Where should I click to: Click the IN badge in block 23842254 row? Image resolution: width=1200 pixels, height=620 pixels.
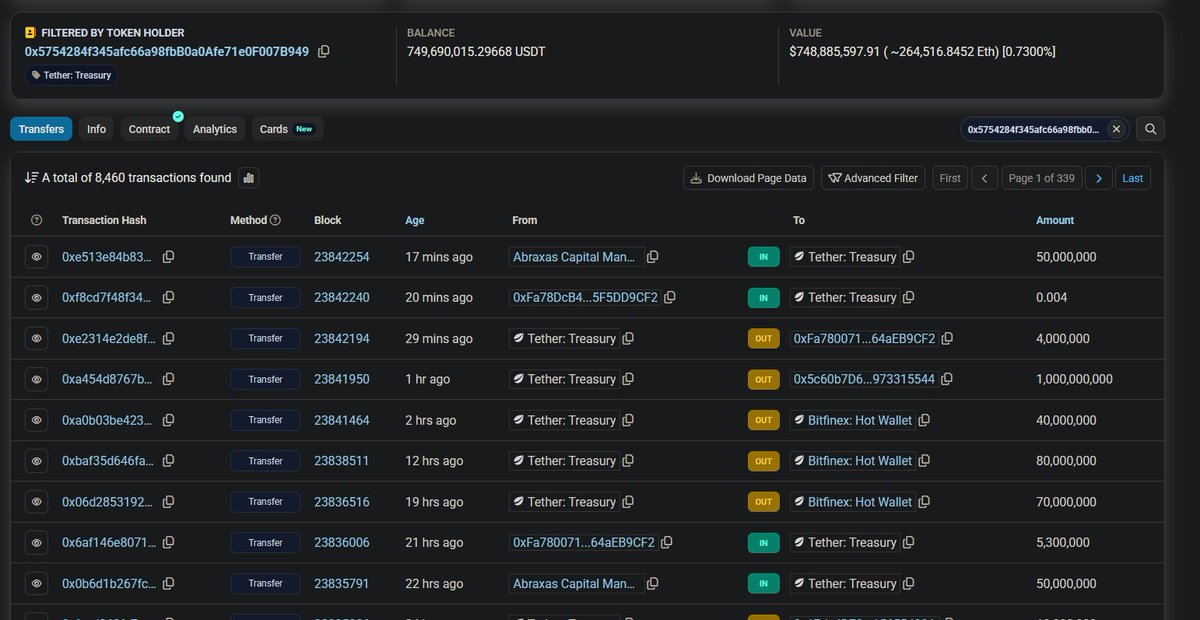[763, 257]
